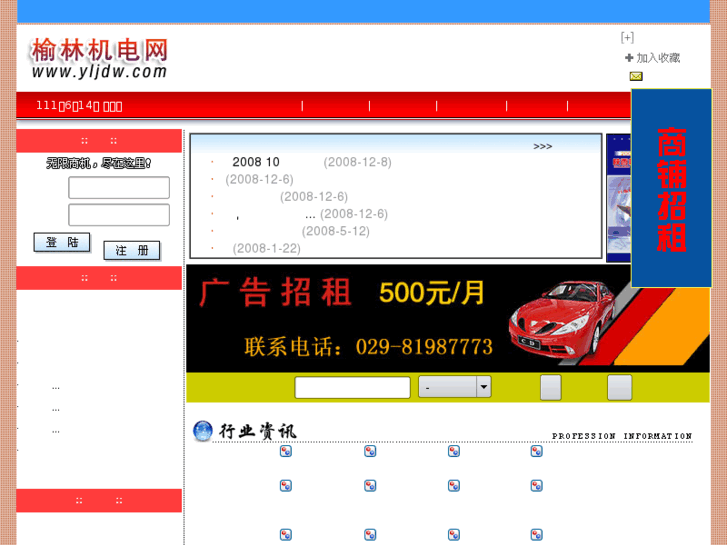Open the >>> more link in the news box
The width and height of the screenshot is (727, 545).
[x=542, y=147]
